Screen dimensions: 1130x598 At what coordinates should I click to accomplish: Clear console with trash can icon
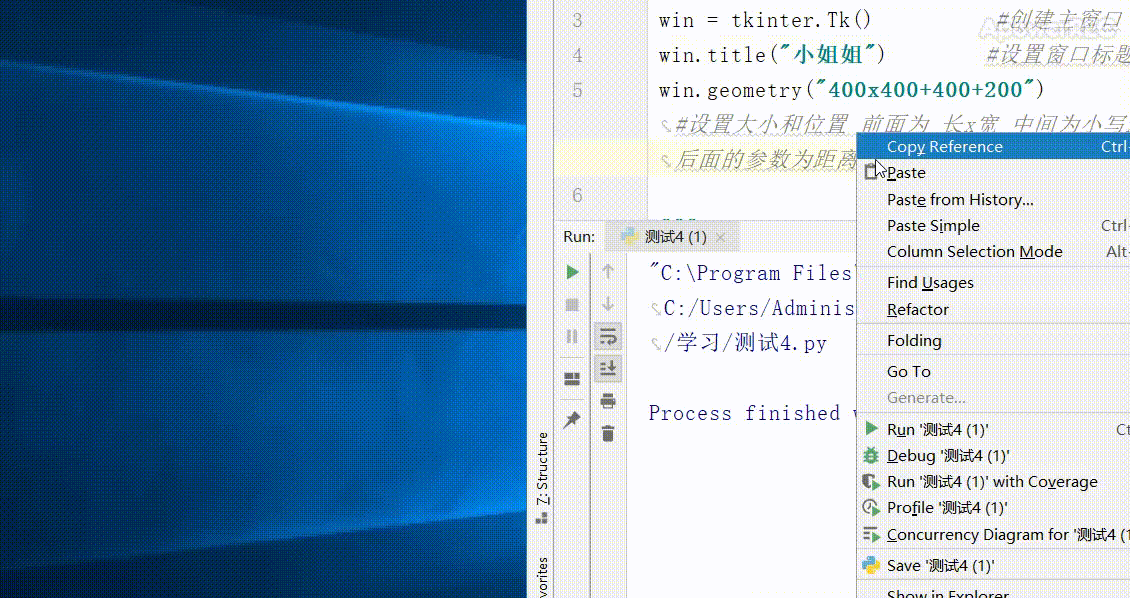pyautogui.click(x=608, y=433)
